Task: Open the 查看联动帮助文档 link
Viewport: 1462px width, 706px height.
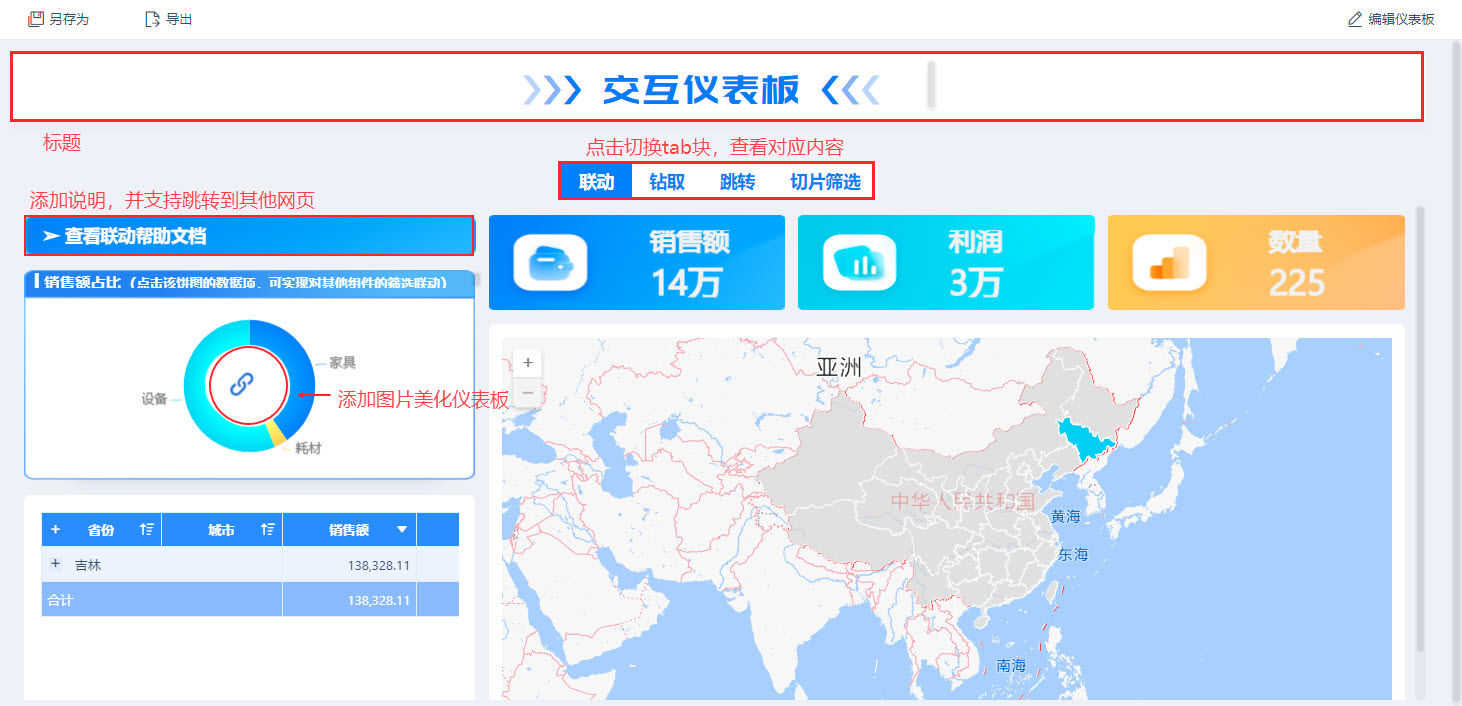Action: 249,236
